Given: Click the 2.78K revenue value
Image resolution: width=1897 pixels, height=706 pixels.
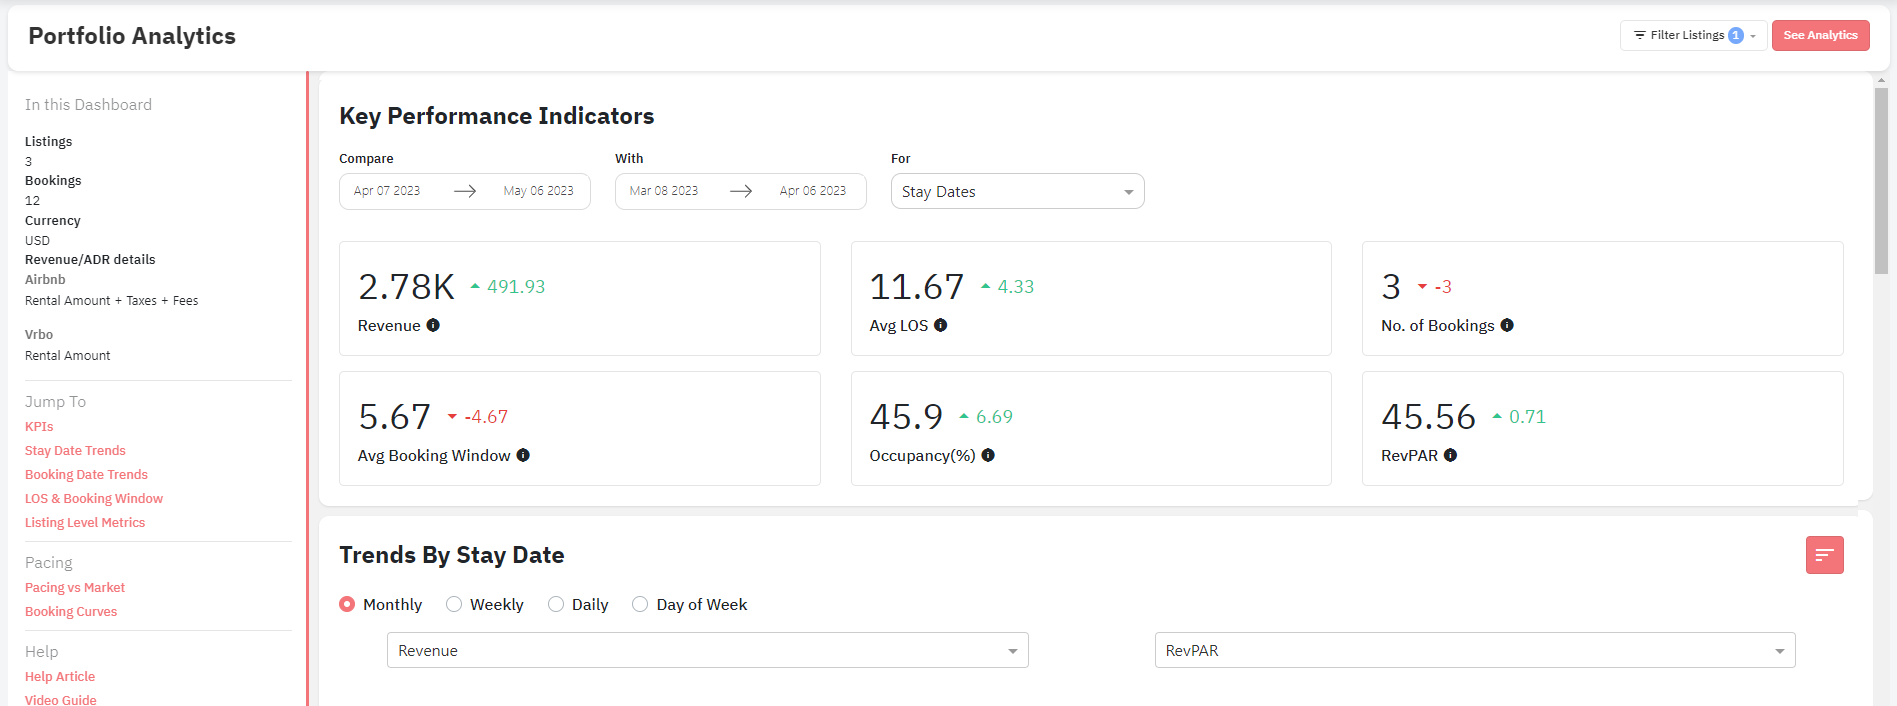Looking at the screenshot, I should click(407, 287).
